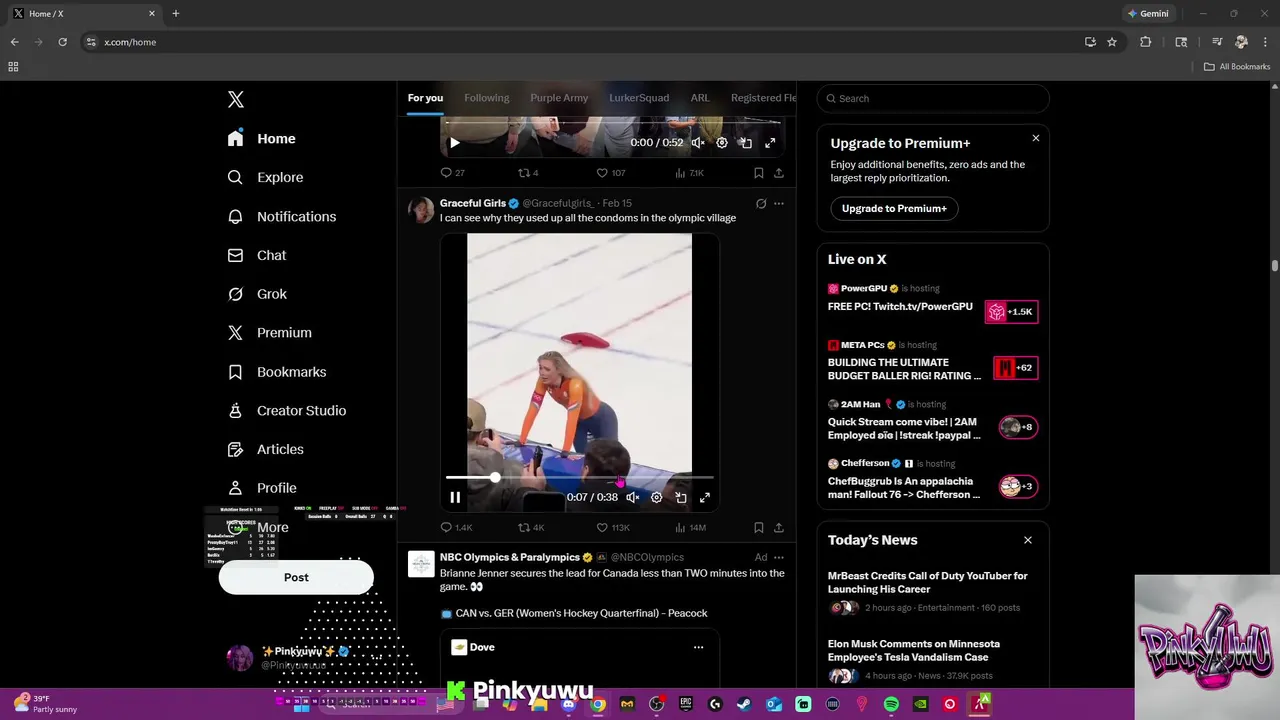Click the x.com/home address bar
Viewport: 1280px width, 720px height.
point(580,42)
